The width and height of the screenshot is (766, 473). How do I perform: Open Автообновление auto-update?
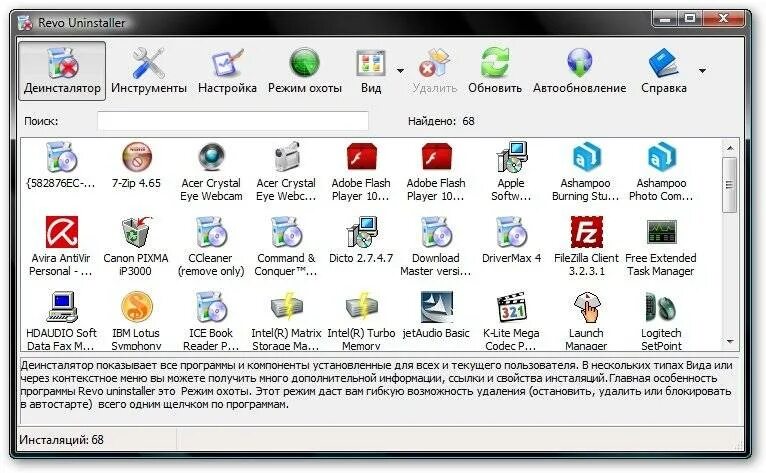[x=579, y=71]
